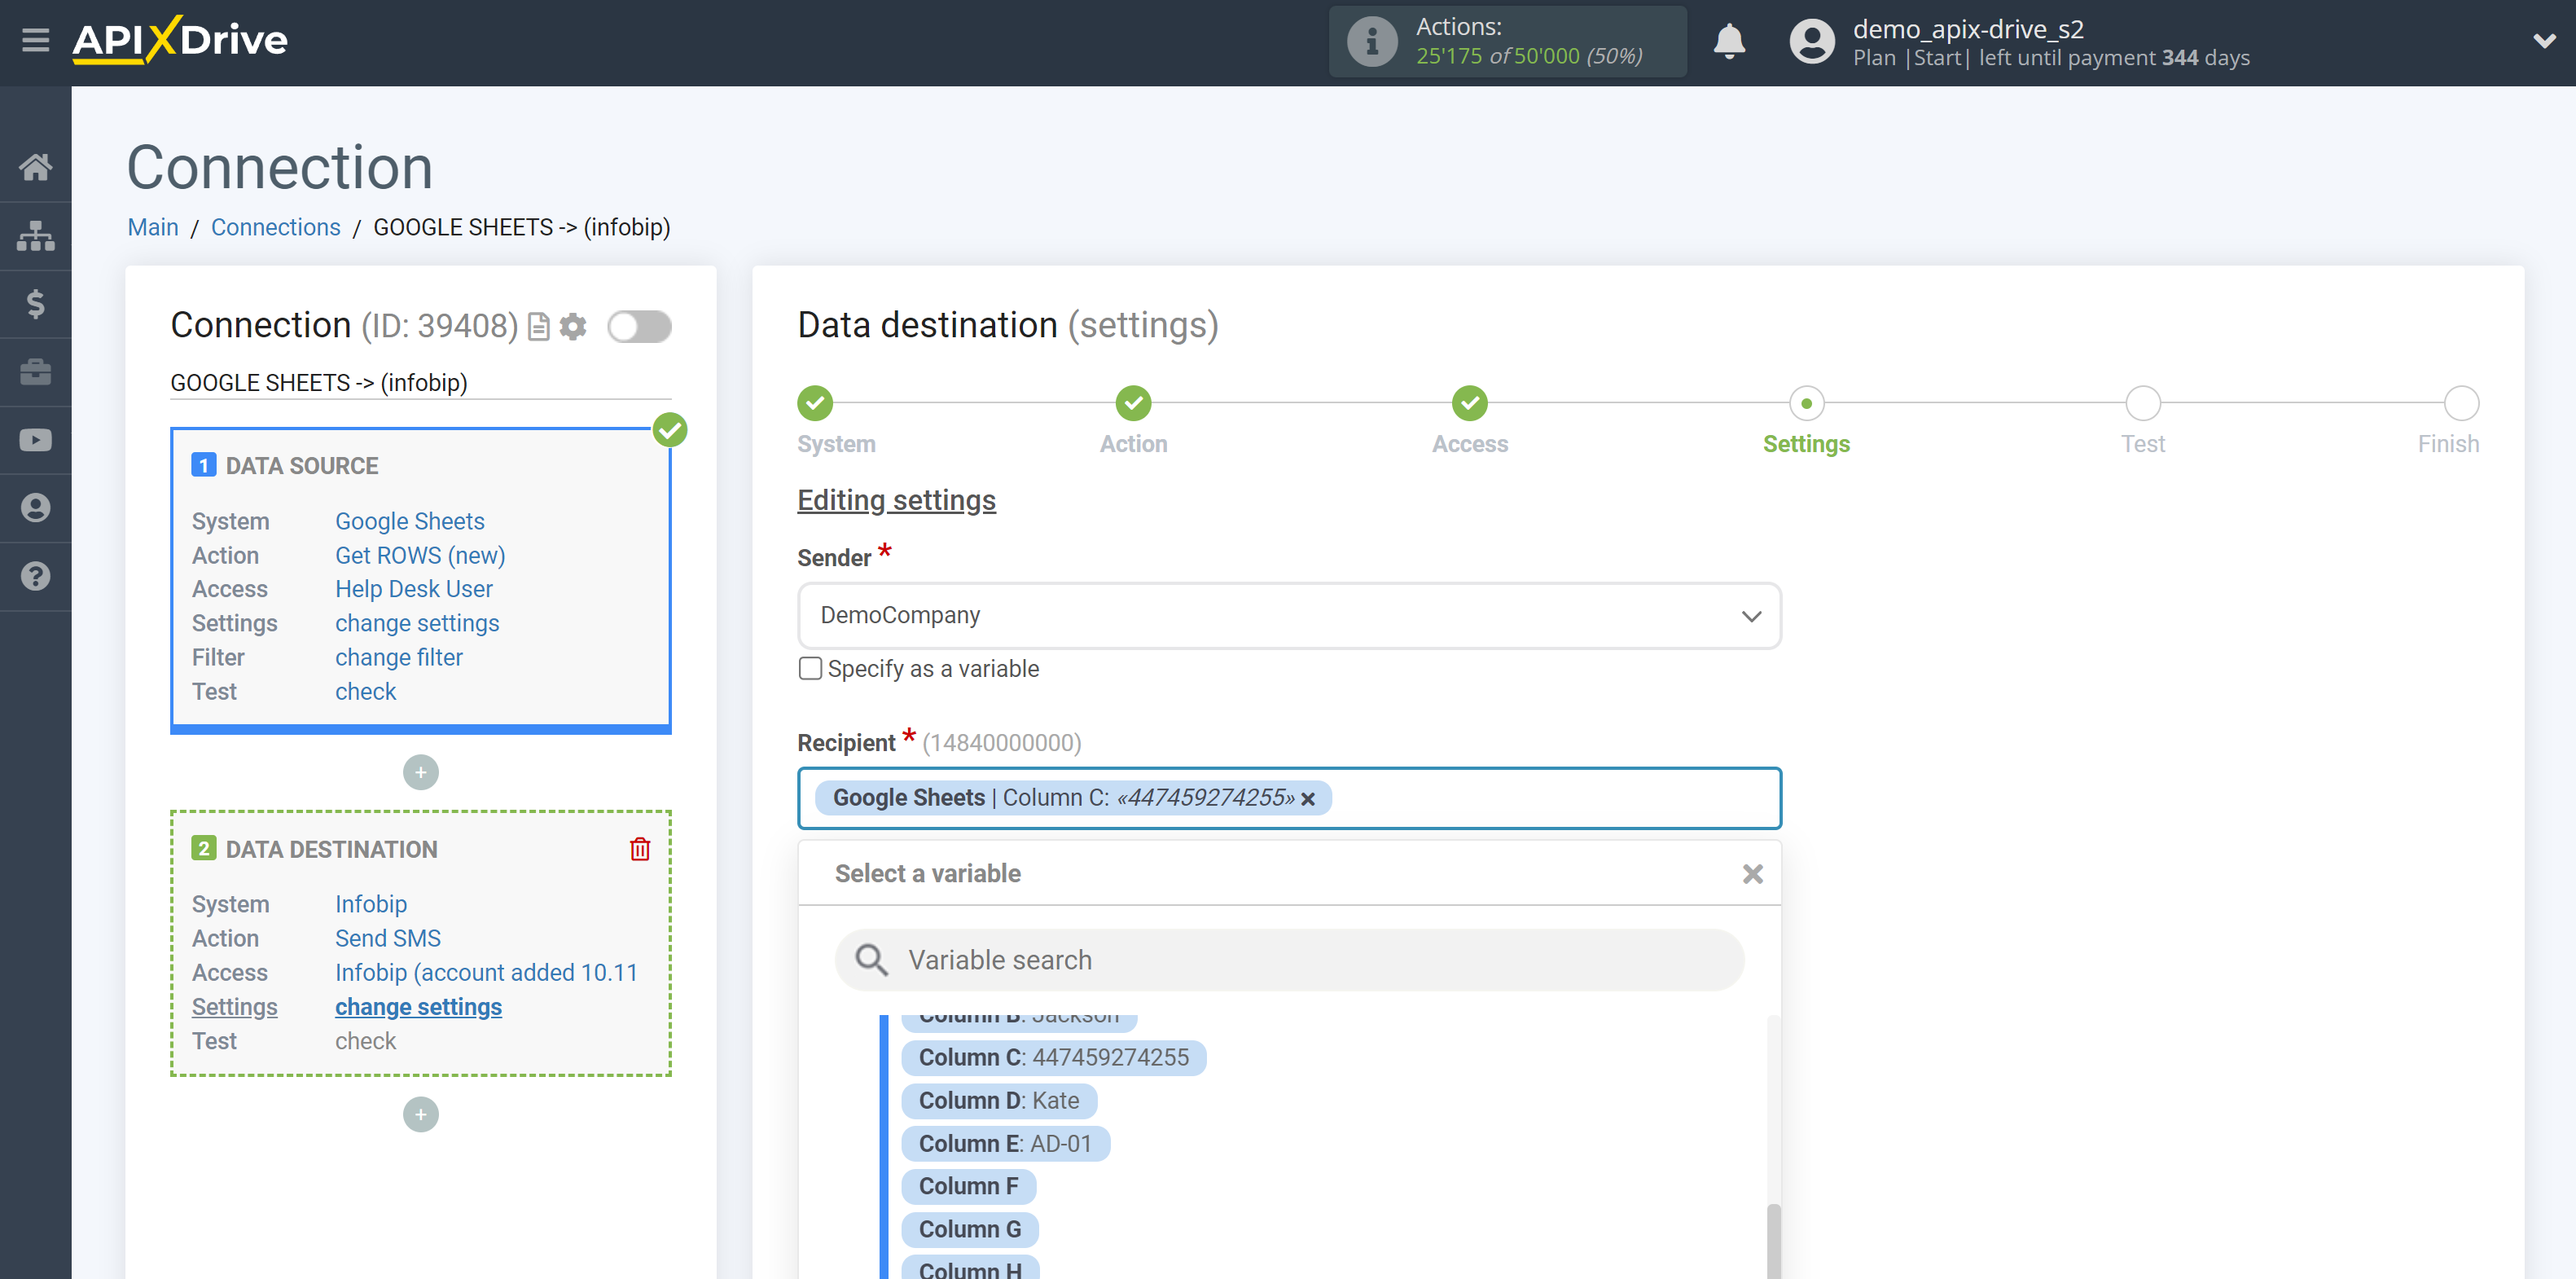This screenshot has height=1279, width=2576.
Task: Close the Select a variable panel
Action: [1752, 874]
